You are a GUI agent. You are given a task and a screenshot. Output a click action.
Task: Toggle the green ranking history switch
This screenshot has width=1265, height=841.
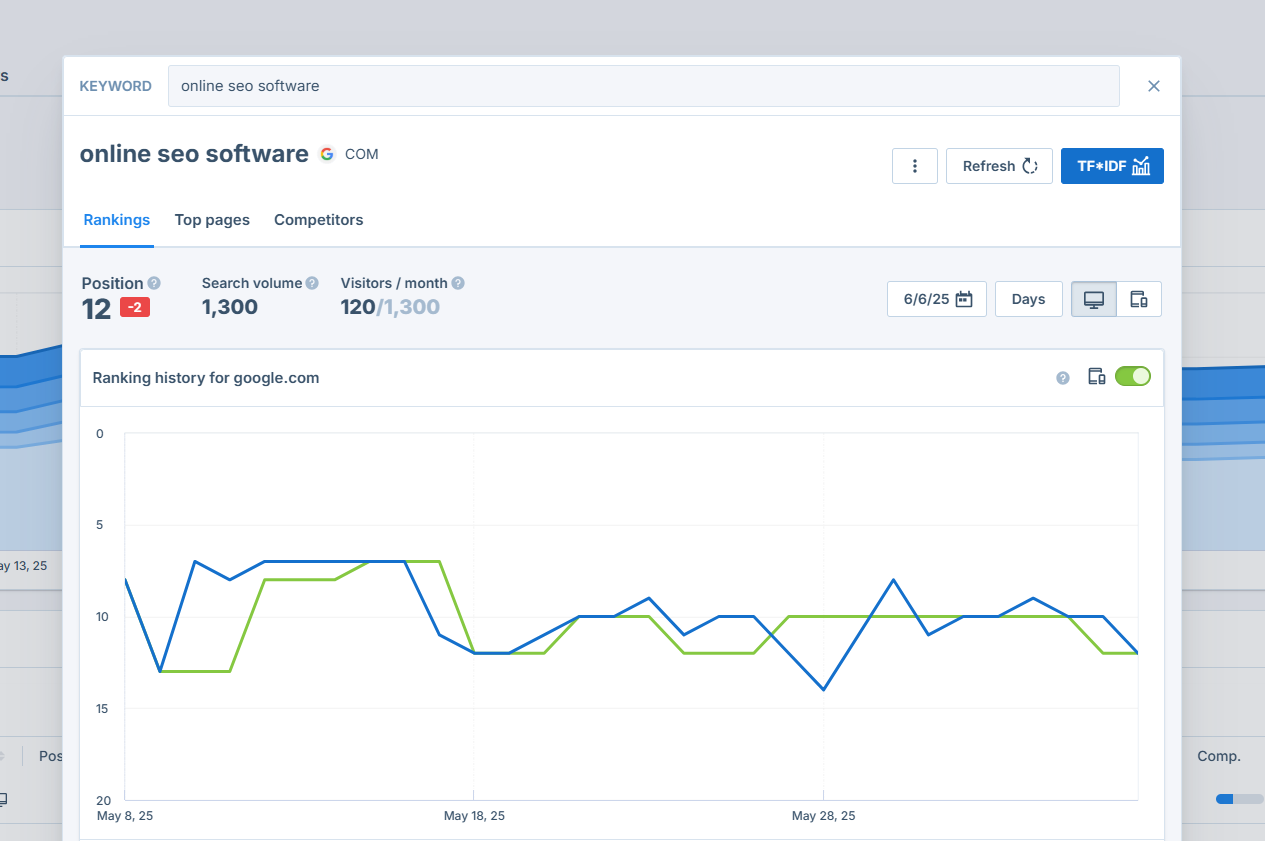point(1133,377)
